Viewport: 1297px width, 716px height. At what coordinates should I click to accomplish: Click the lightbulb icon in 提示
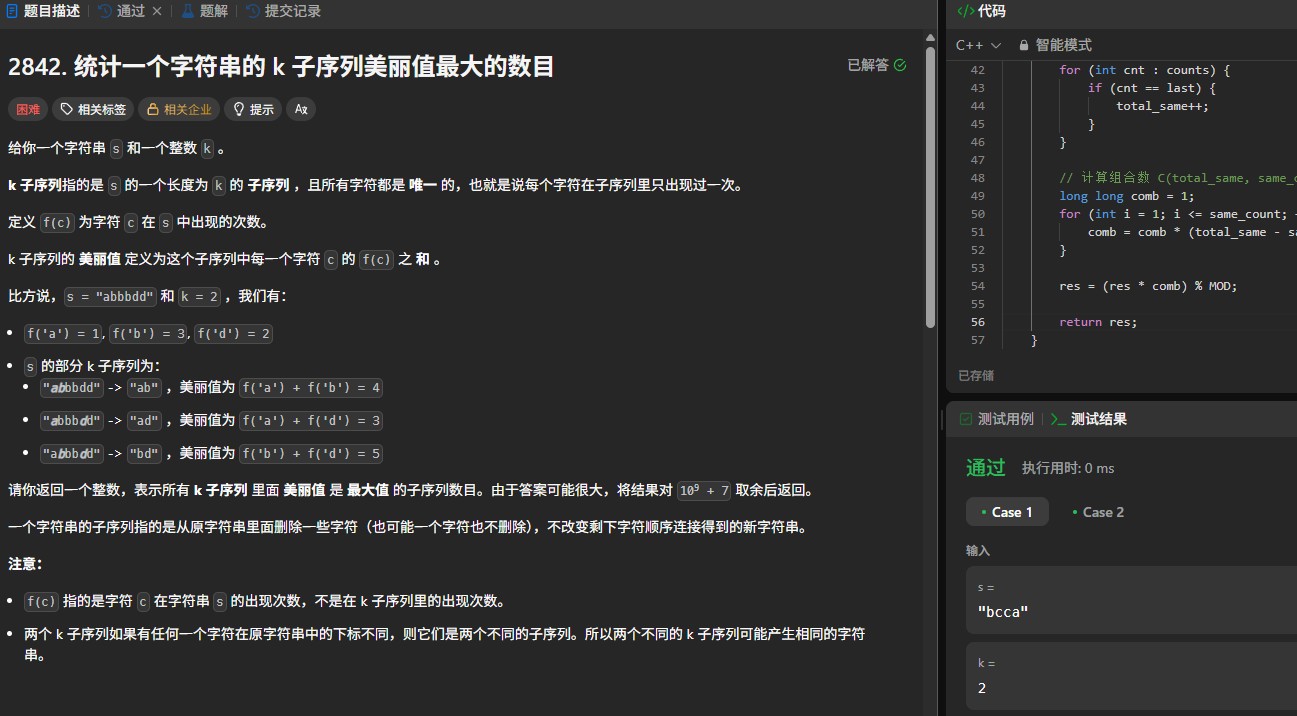point(239,109)
